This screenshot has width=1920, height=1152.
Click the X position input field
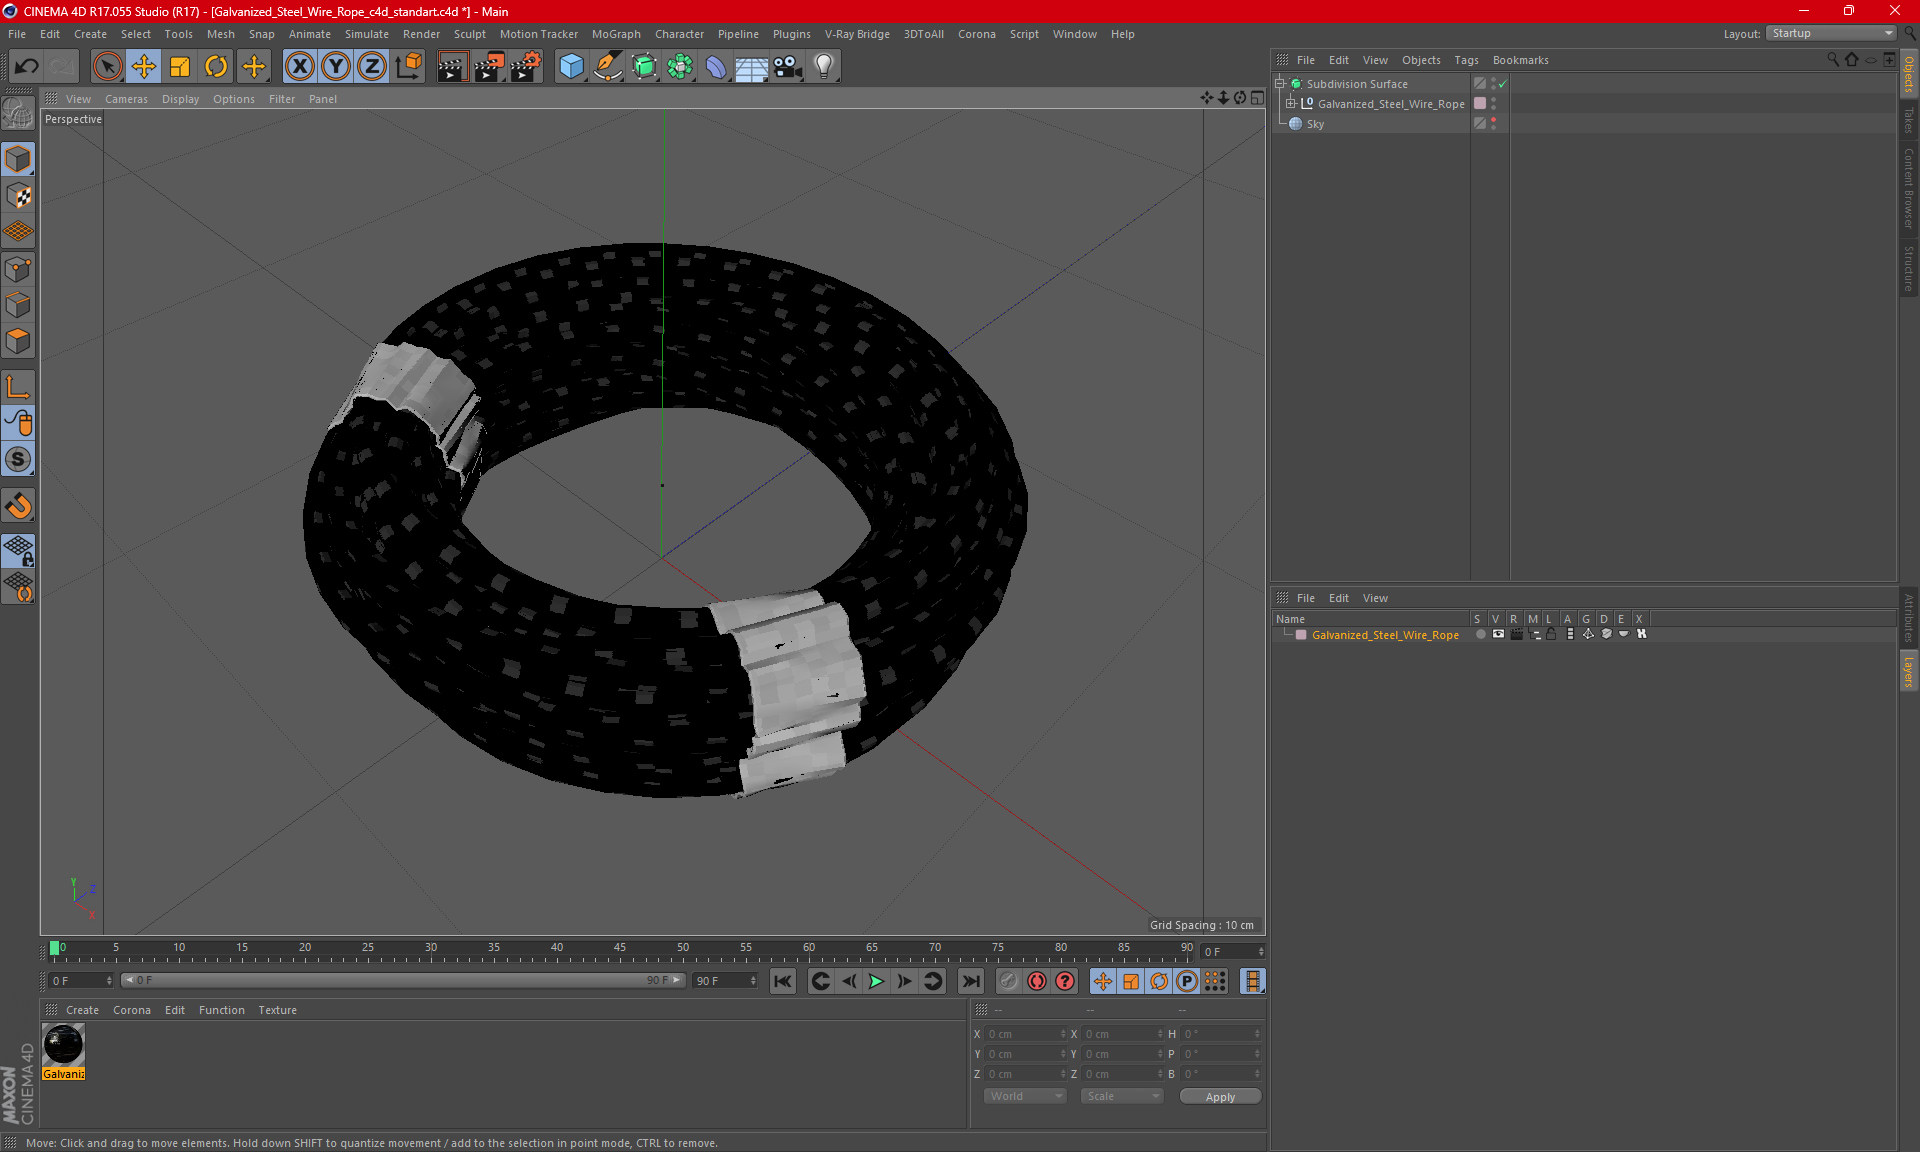pos(1025,1034)
